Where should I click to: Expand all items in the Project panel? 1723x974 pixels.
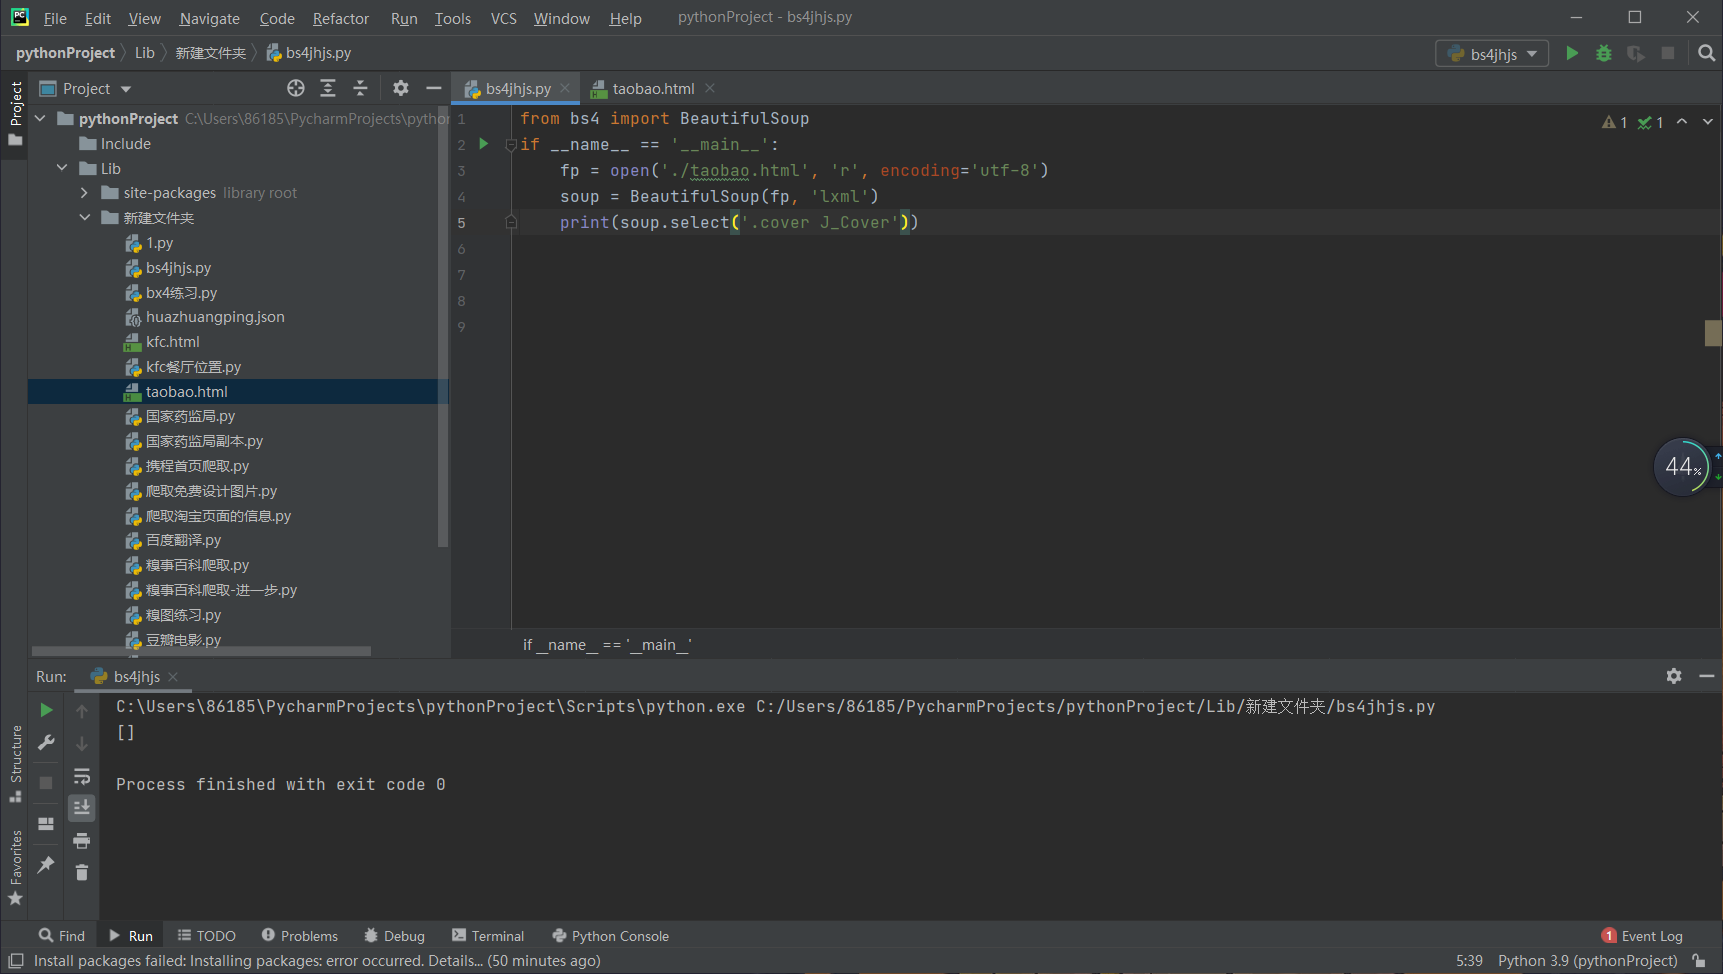[x=328, y=88]
